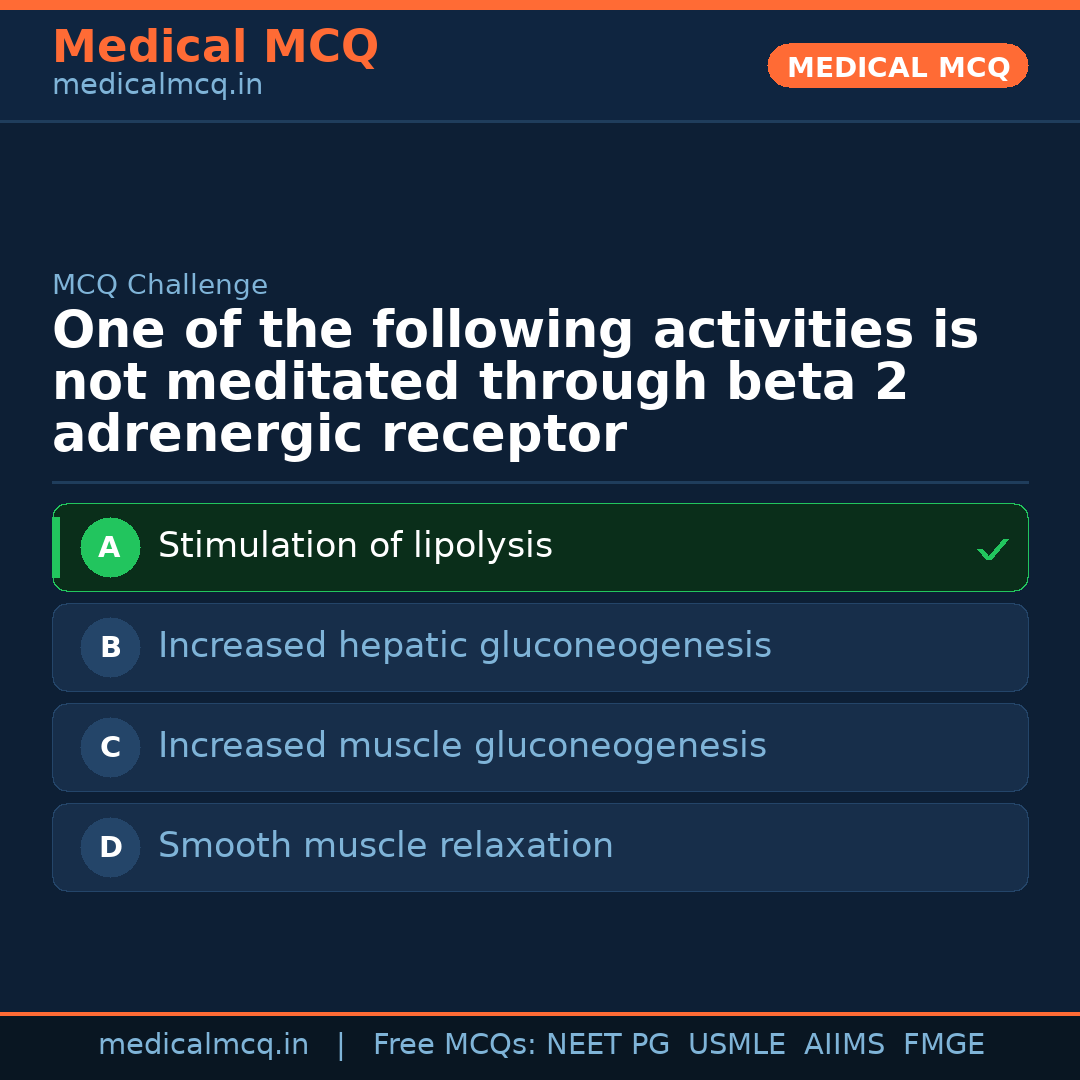Open medicalmcq.in link in footer

203,1045
